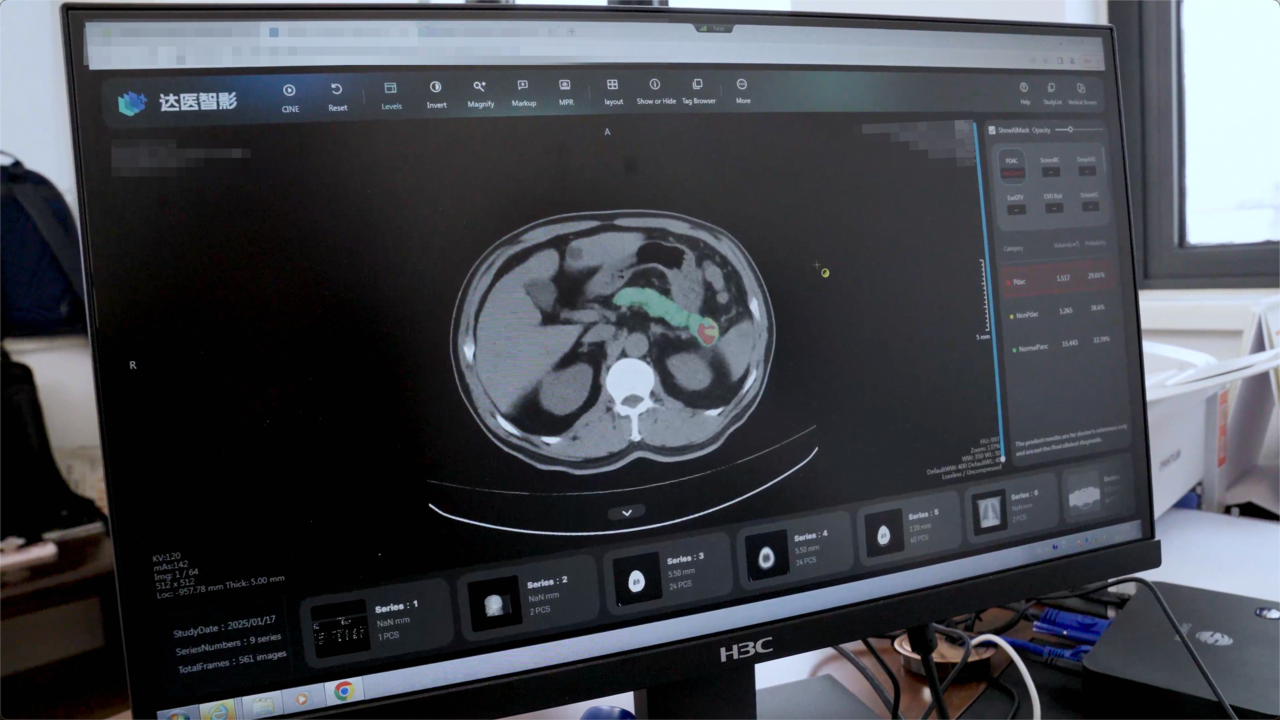Open Internet Explorer from the taskbar
Viewport: 1280px width, 720px height.
click(218, 711)
